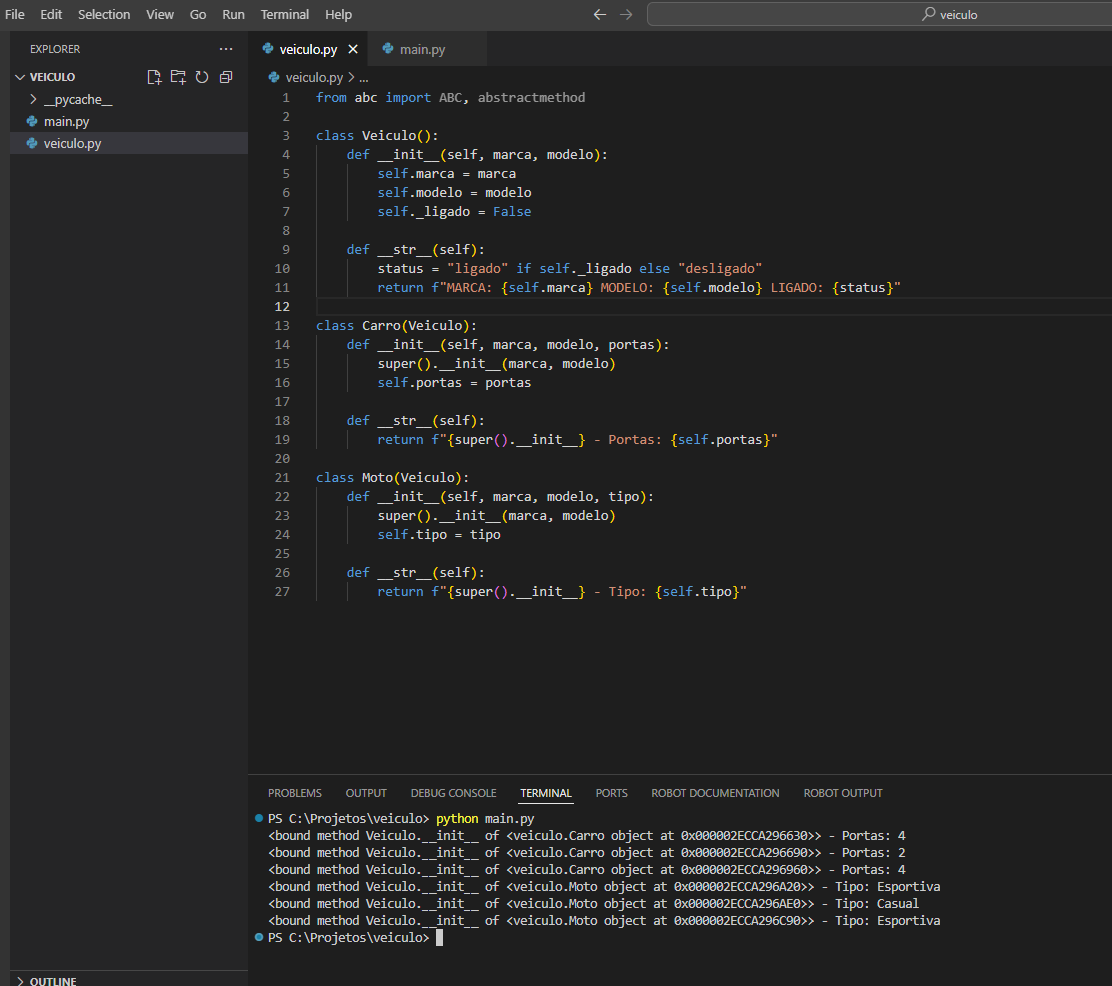Click the "from abc import ABC, abstractmethod" line
The width and height of the screenshot is (1112, 986).
pyautogui.click(x=450, y=97)
